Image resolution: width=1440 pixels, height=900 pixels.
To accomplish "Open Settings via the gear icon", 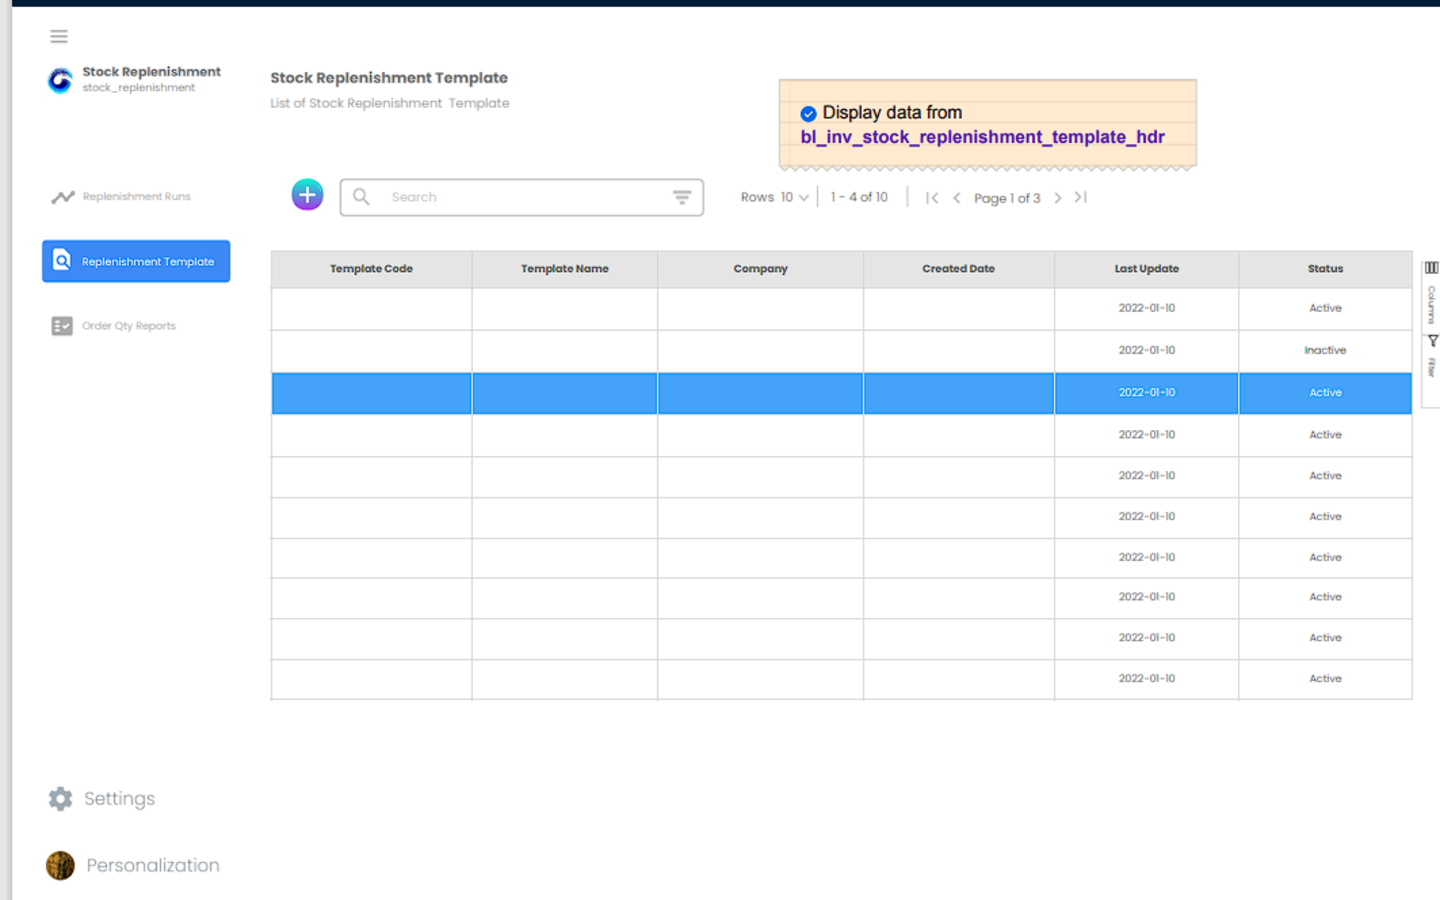I will [x=61, y=798].
